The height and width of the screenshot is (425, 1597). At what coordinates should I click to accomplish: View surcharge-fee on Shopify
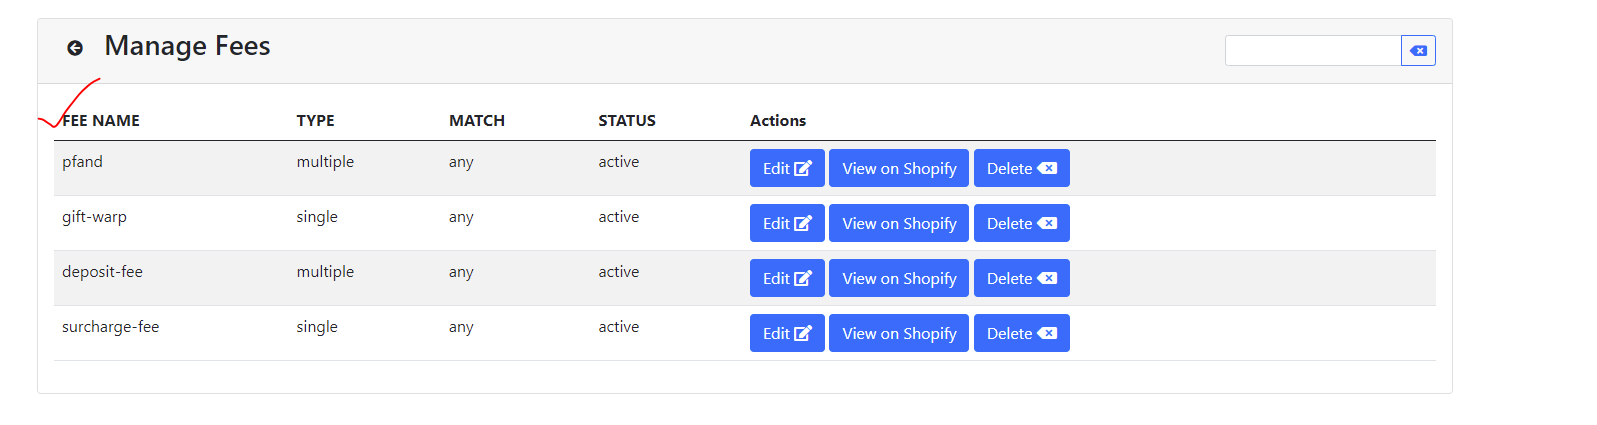(x=899, y=333)
